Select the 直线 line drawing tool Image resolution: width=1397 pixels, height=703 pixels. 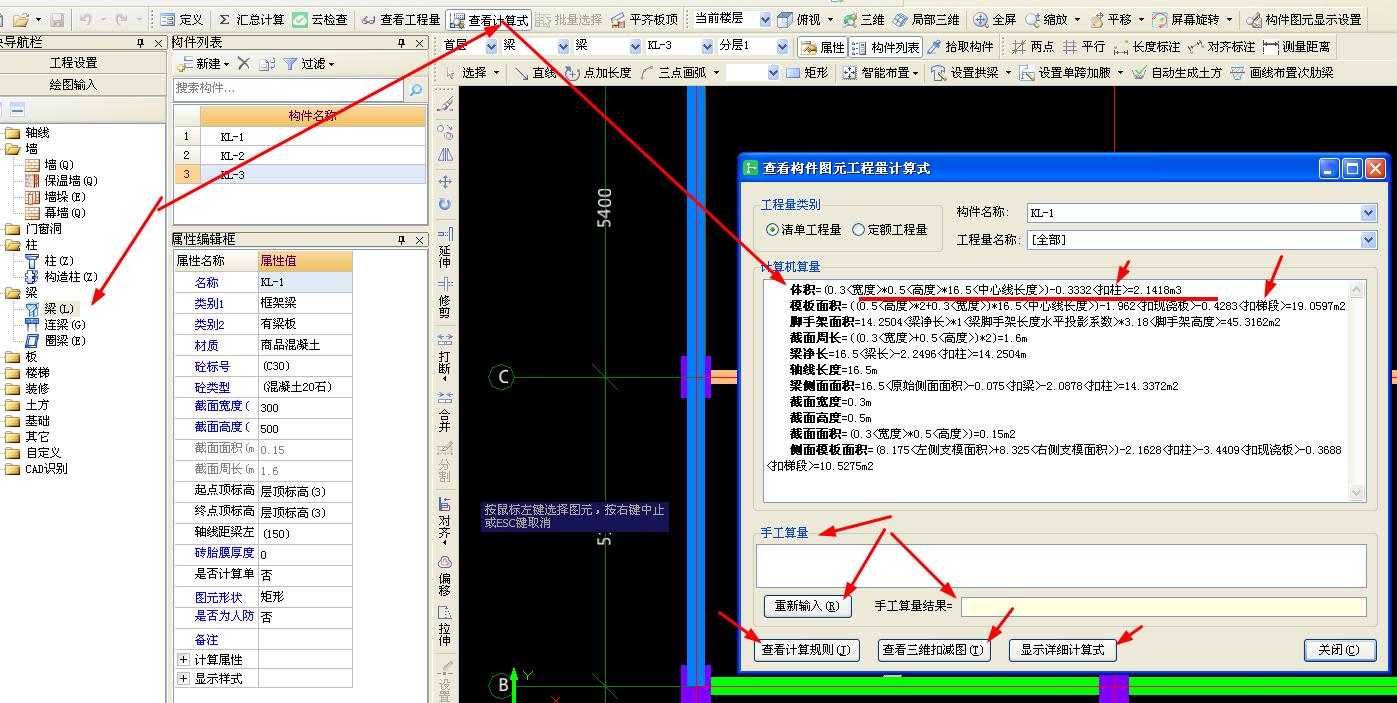(535, 73)
